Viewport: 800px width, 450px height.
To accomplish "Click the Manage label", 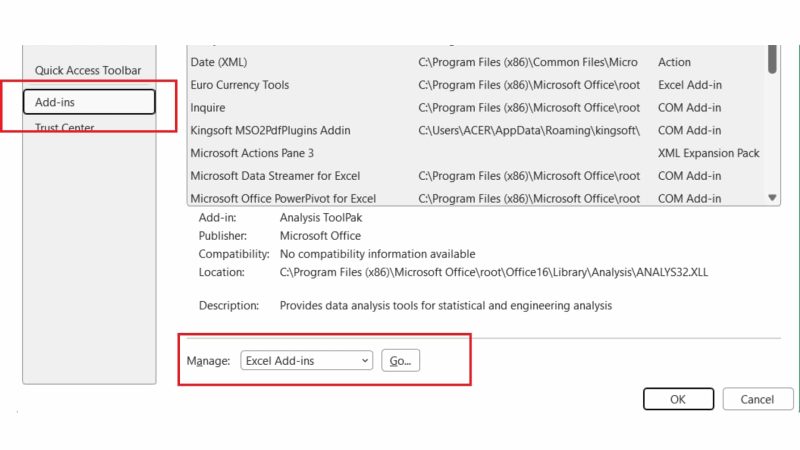I will (208, 361).
